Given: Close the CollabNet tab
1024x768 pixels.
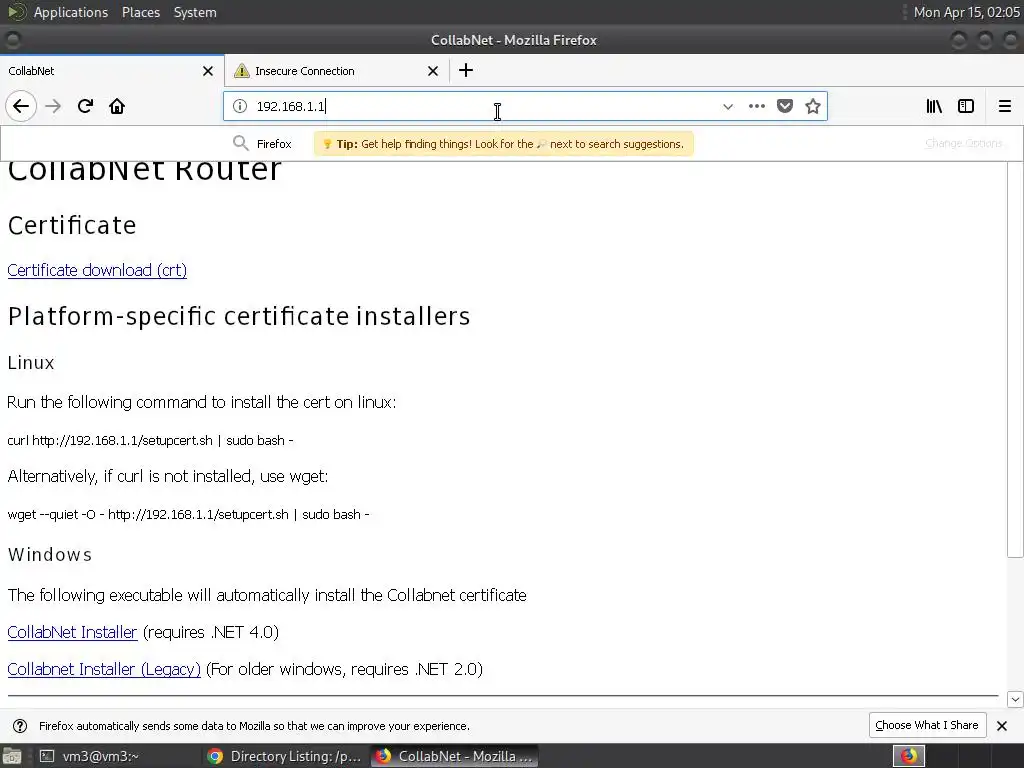Looking at the screenshot, I should (x=208, y=71).
